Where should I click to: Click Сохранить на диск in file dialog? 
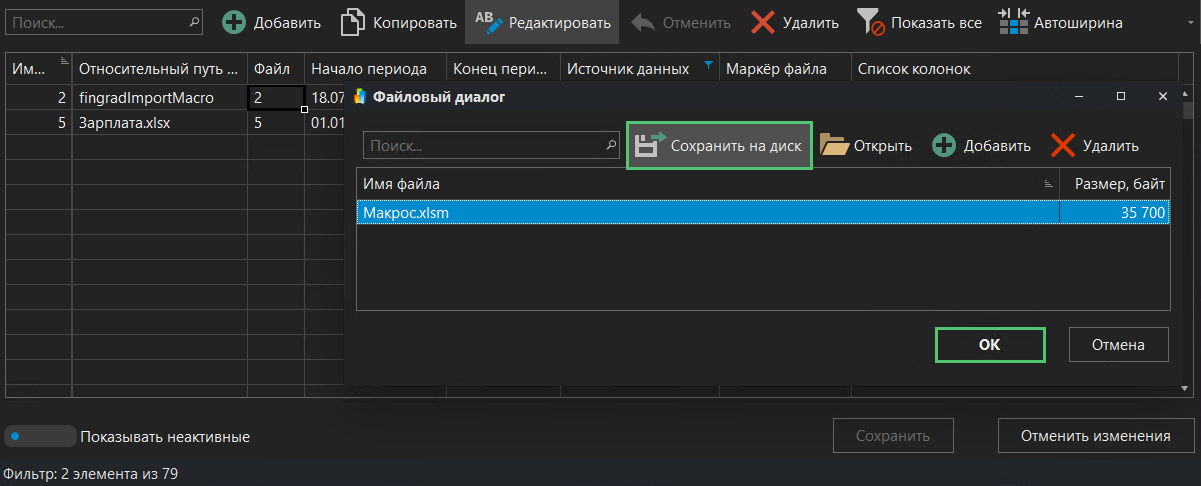719,146
